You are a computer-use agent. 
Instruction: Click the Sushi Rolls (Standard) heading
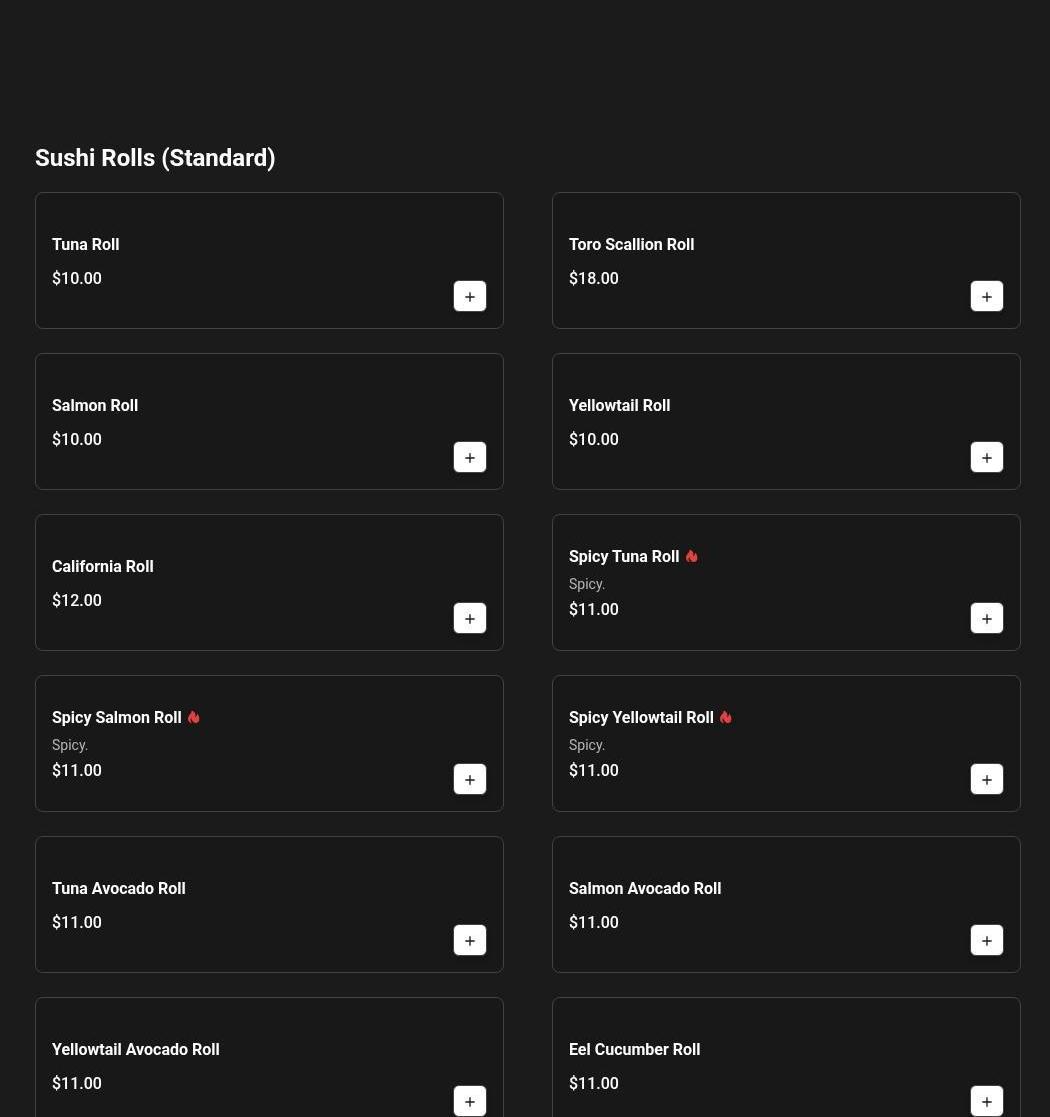click(155, 158)
